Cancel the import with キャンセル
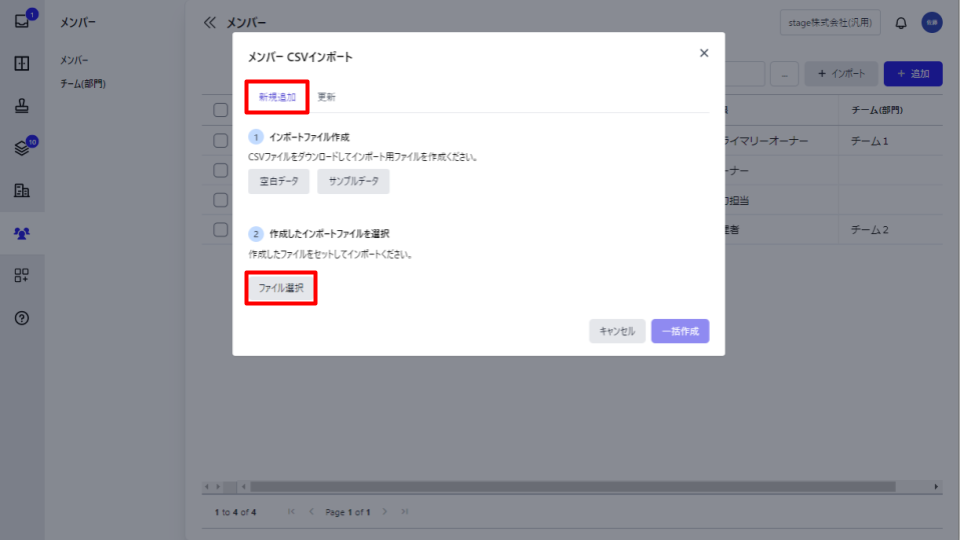The height and width of the screenshot is (540, 960). pos(617,331)
